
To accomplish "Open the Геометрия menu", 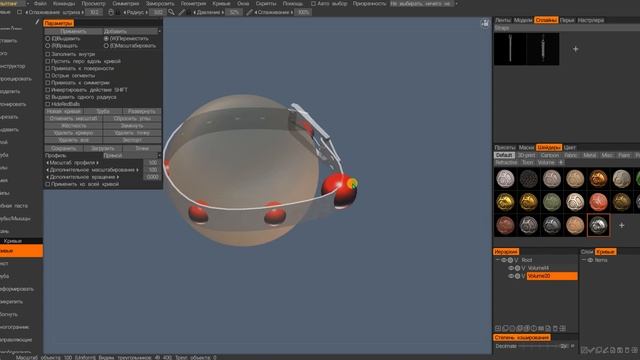I will [x=193, y=4].
